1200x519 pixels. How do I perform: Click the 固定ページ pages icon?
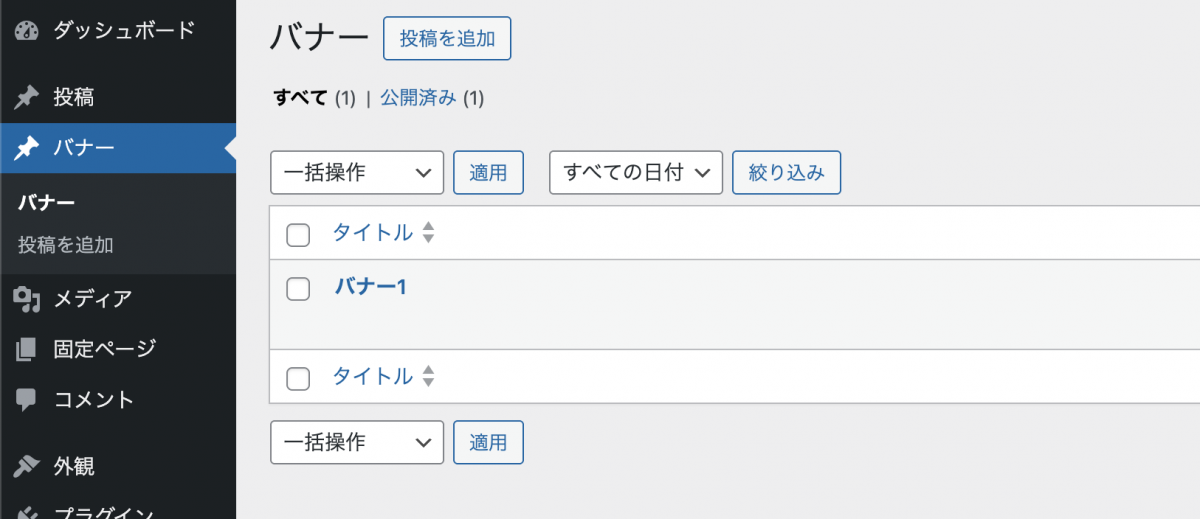click(27, 350)
